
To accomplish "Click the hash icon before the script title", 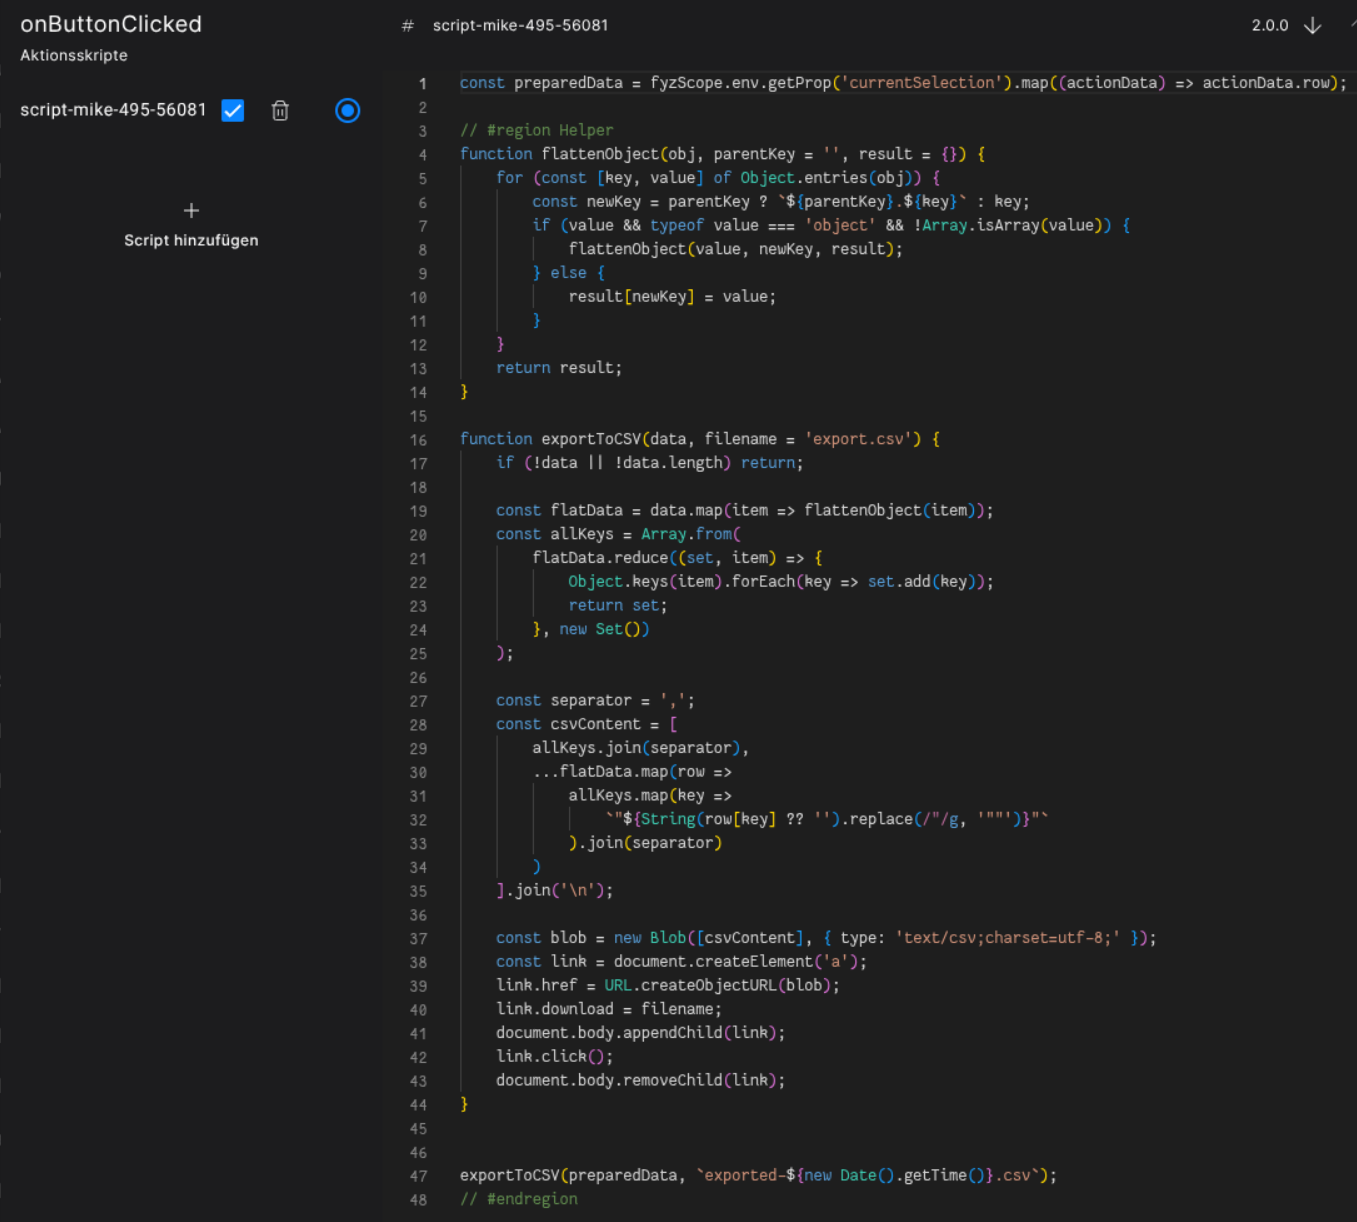I will tap(406, 26).
